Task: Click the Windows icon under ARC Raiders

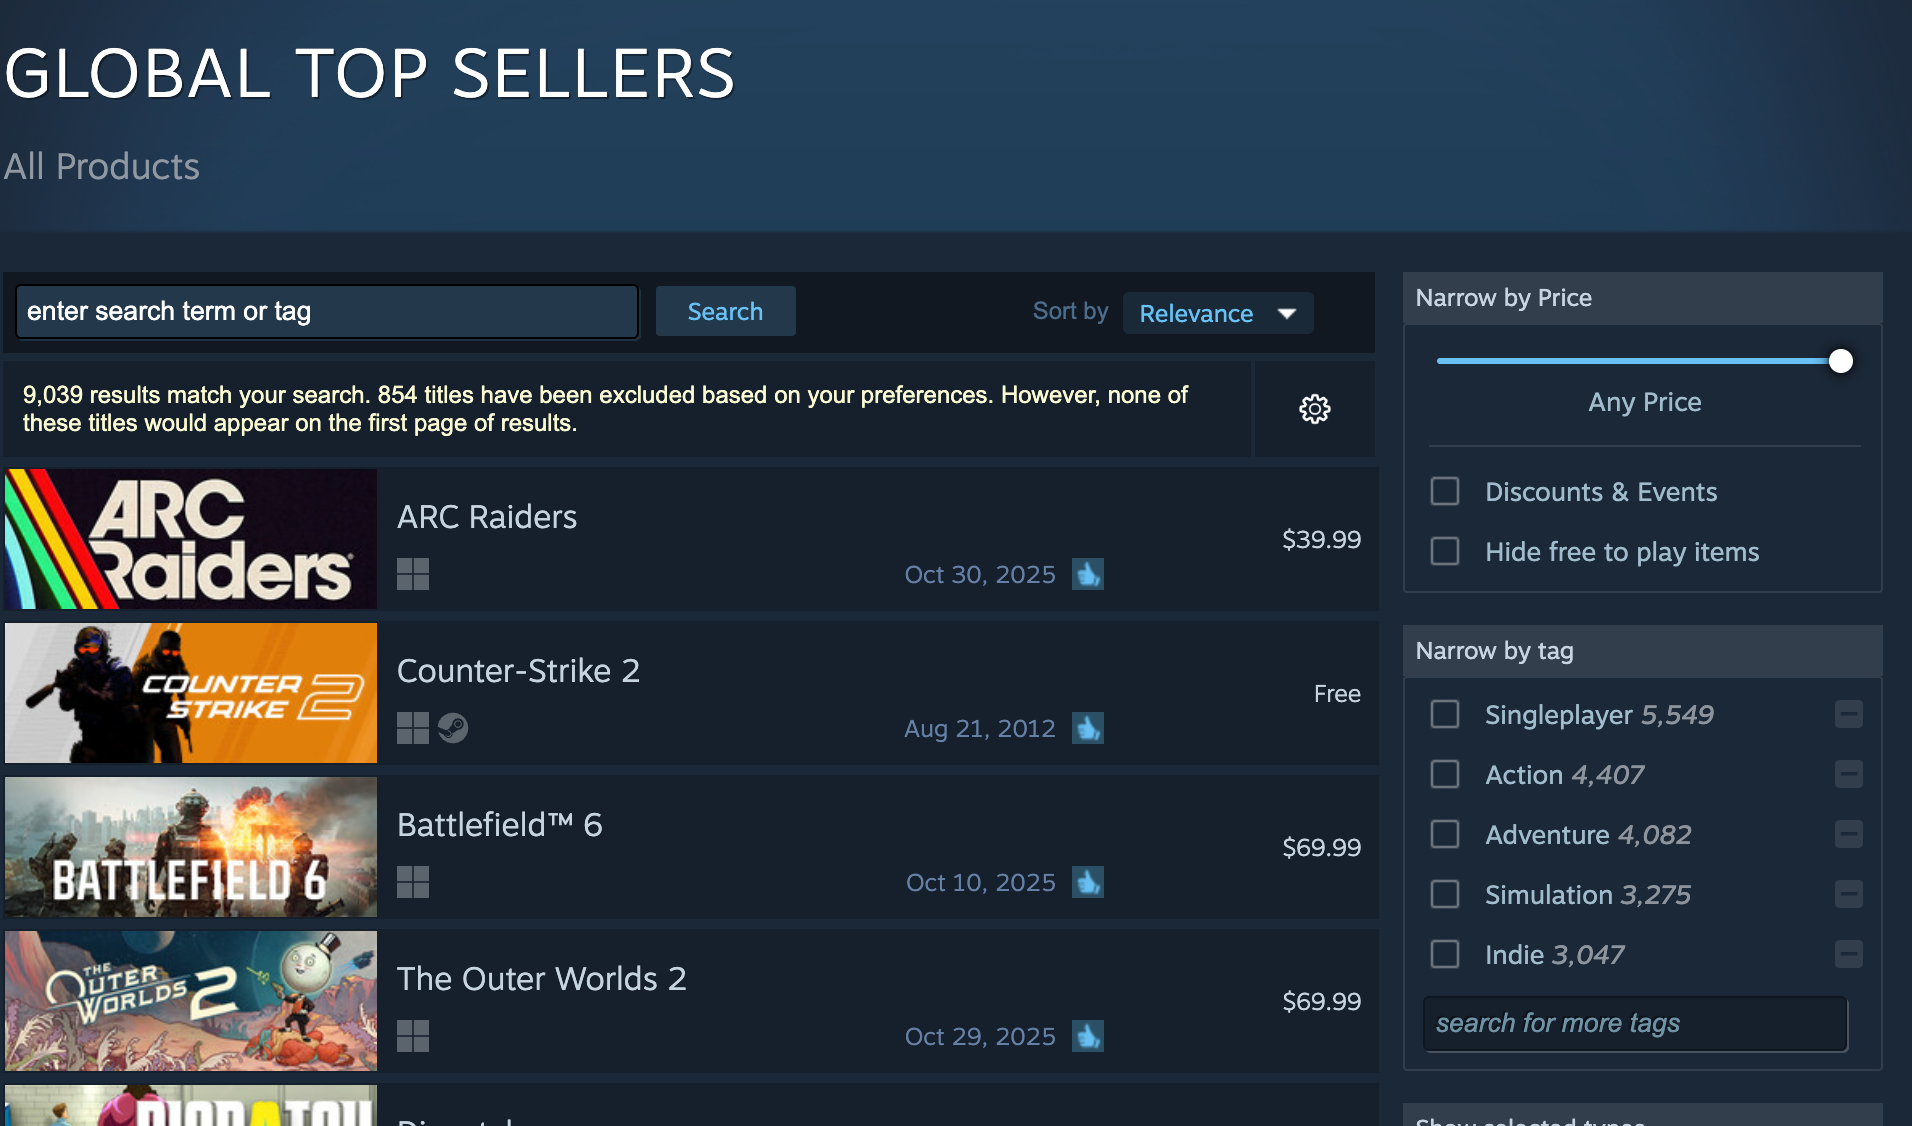Action: (x=413, y=574)
